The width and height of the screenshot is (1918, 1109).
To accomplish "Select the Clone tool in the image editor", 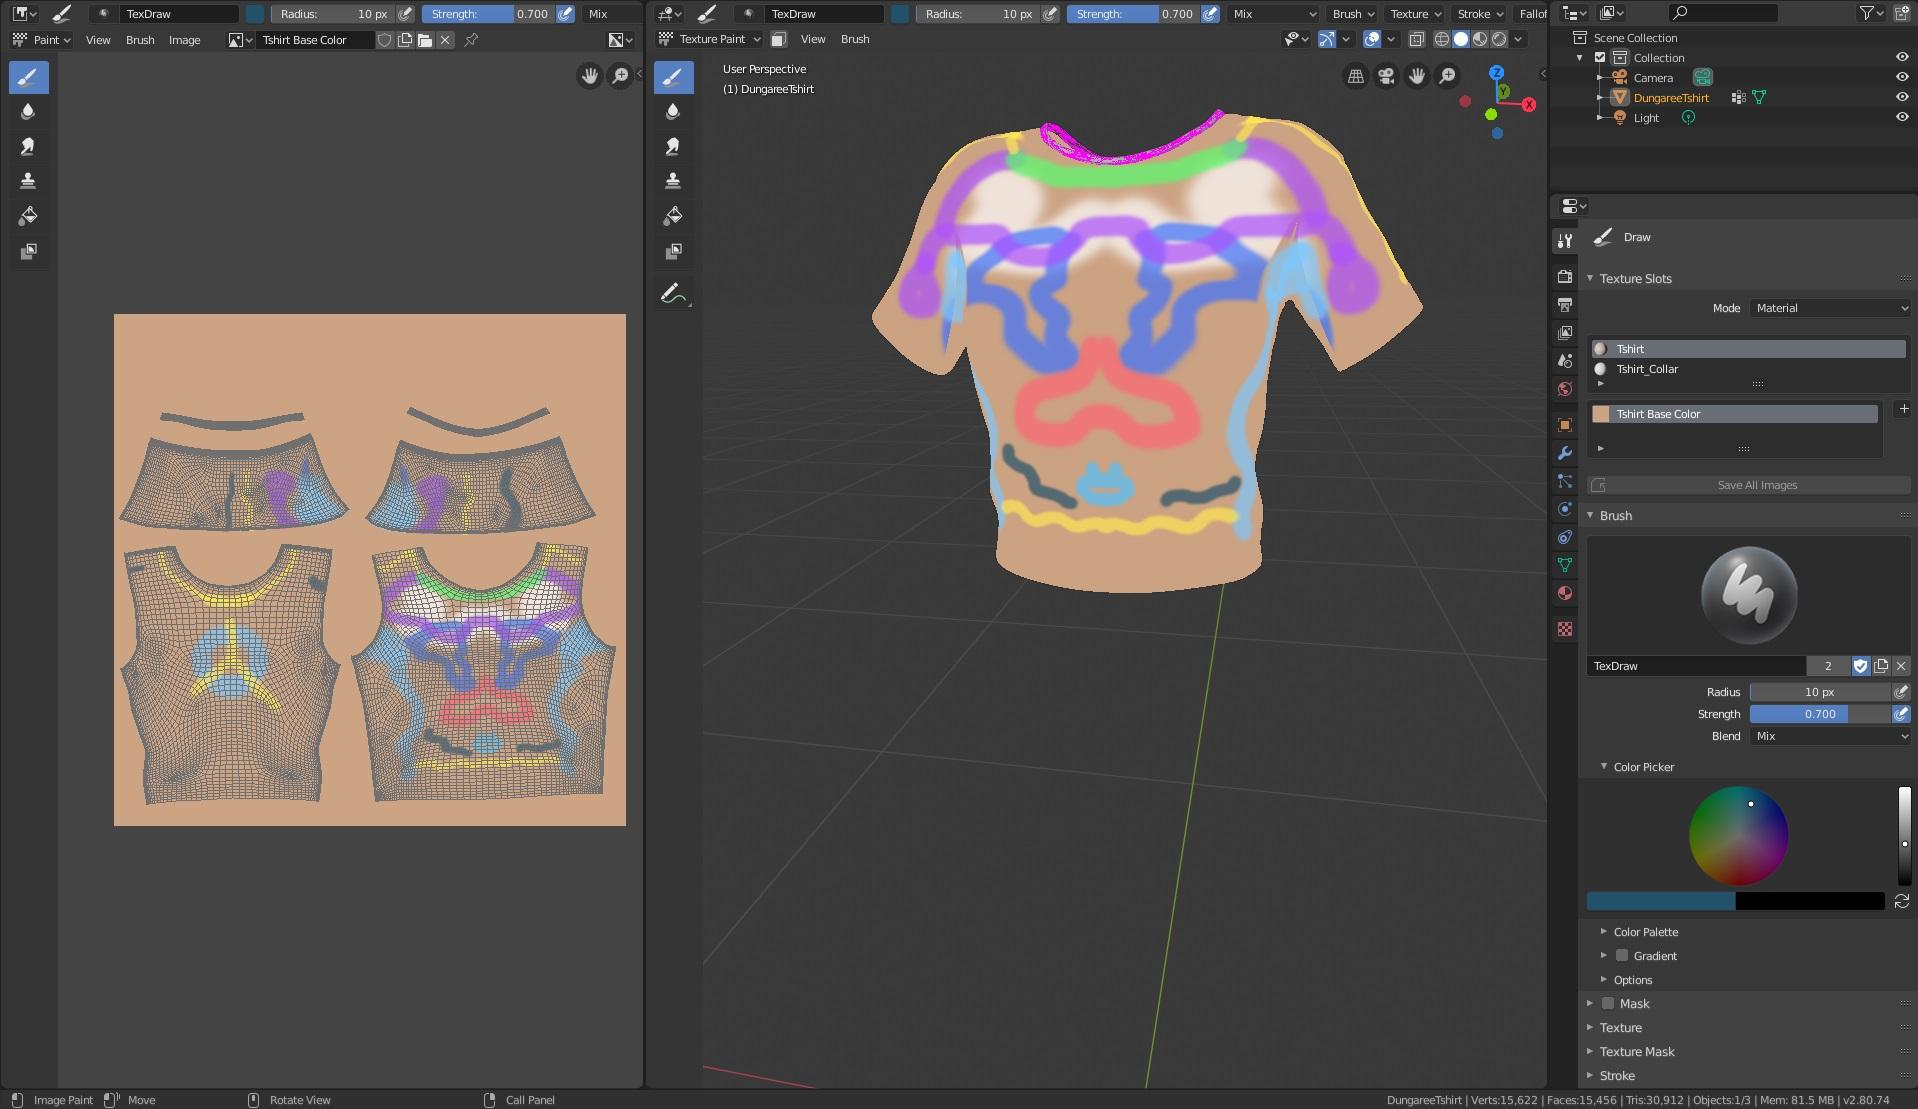I will pyautogui.click(x=28, y=181).
